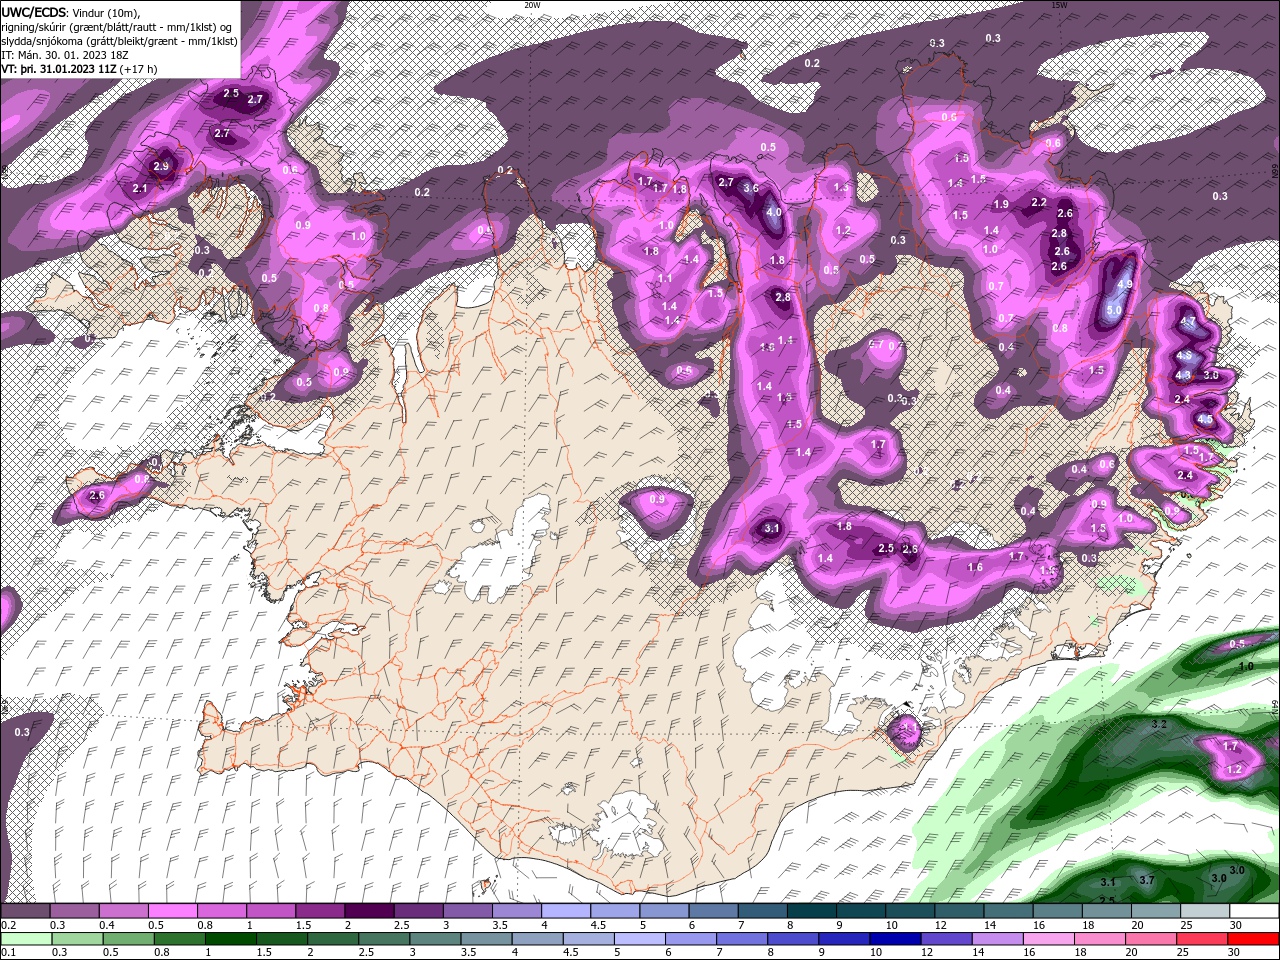The image size is (1280, 960).
Task: Select the light pink lower swatch between 16 and 18
Action: click(x=1048, y=939)
